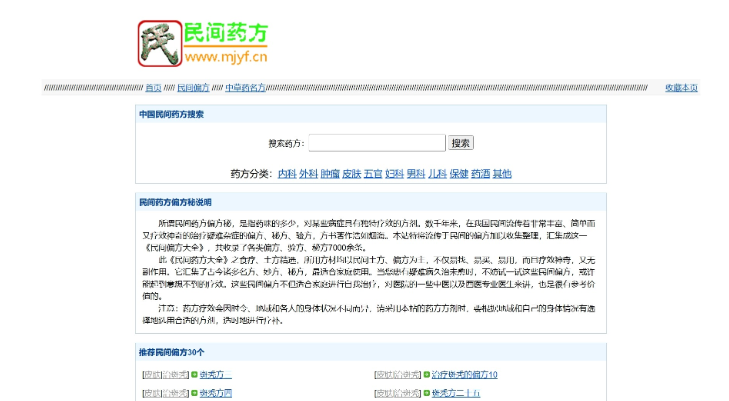729x401 pixels.
Task: Select the 外科 category link
Action: click(x=308, y=174)
